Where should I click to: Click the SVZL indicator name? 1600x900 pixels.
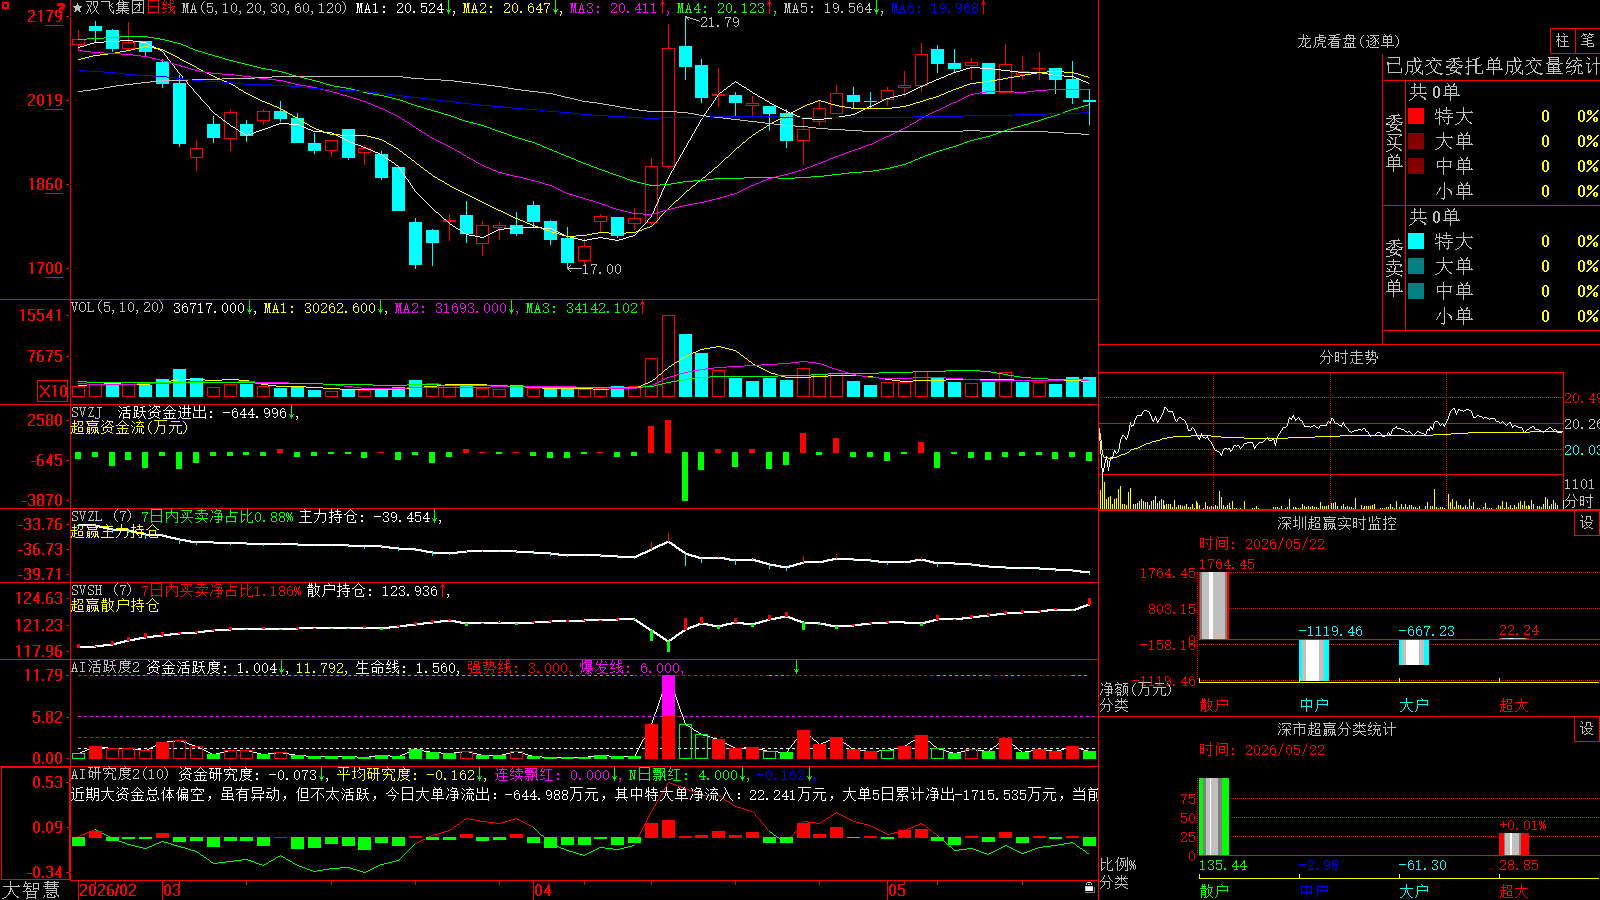pos(87,516)
